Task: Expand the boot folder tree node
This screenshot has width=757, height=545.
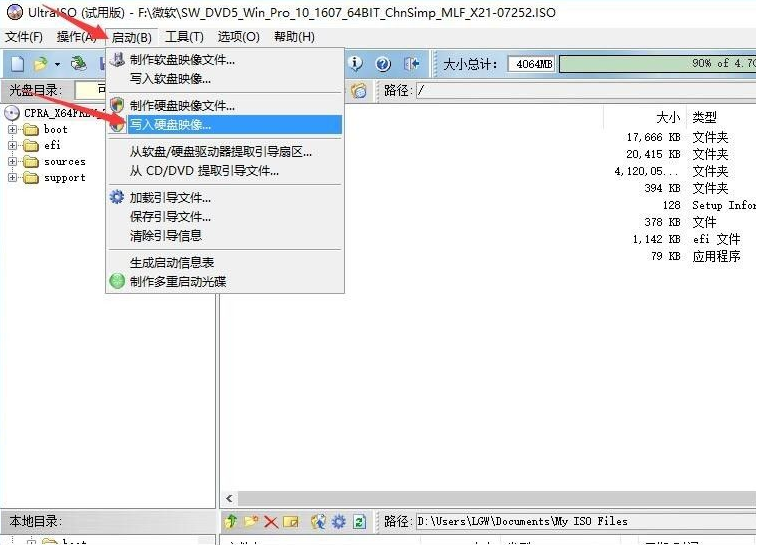Action: (13, 129)
